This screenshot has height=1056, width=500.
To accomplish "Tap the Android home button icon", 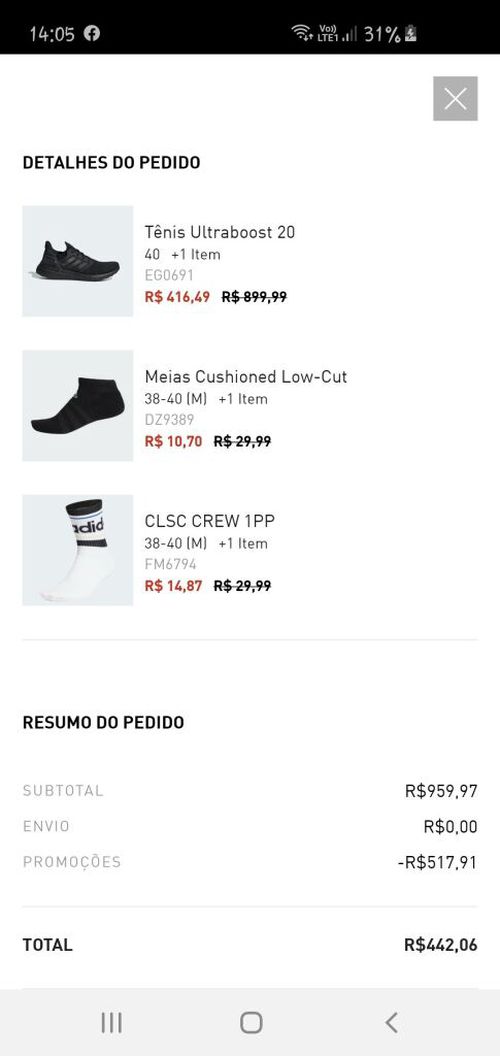I will [251, 1022].
